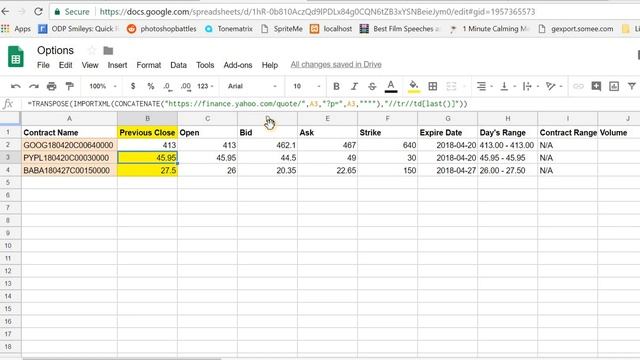Click the browser address bar URL
Screen dimensions: 640x360
[x=317, y=11]
